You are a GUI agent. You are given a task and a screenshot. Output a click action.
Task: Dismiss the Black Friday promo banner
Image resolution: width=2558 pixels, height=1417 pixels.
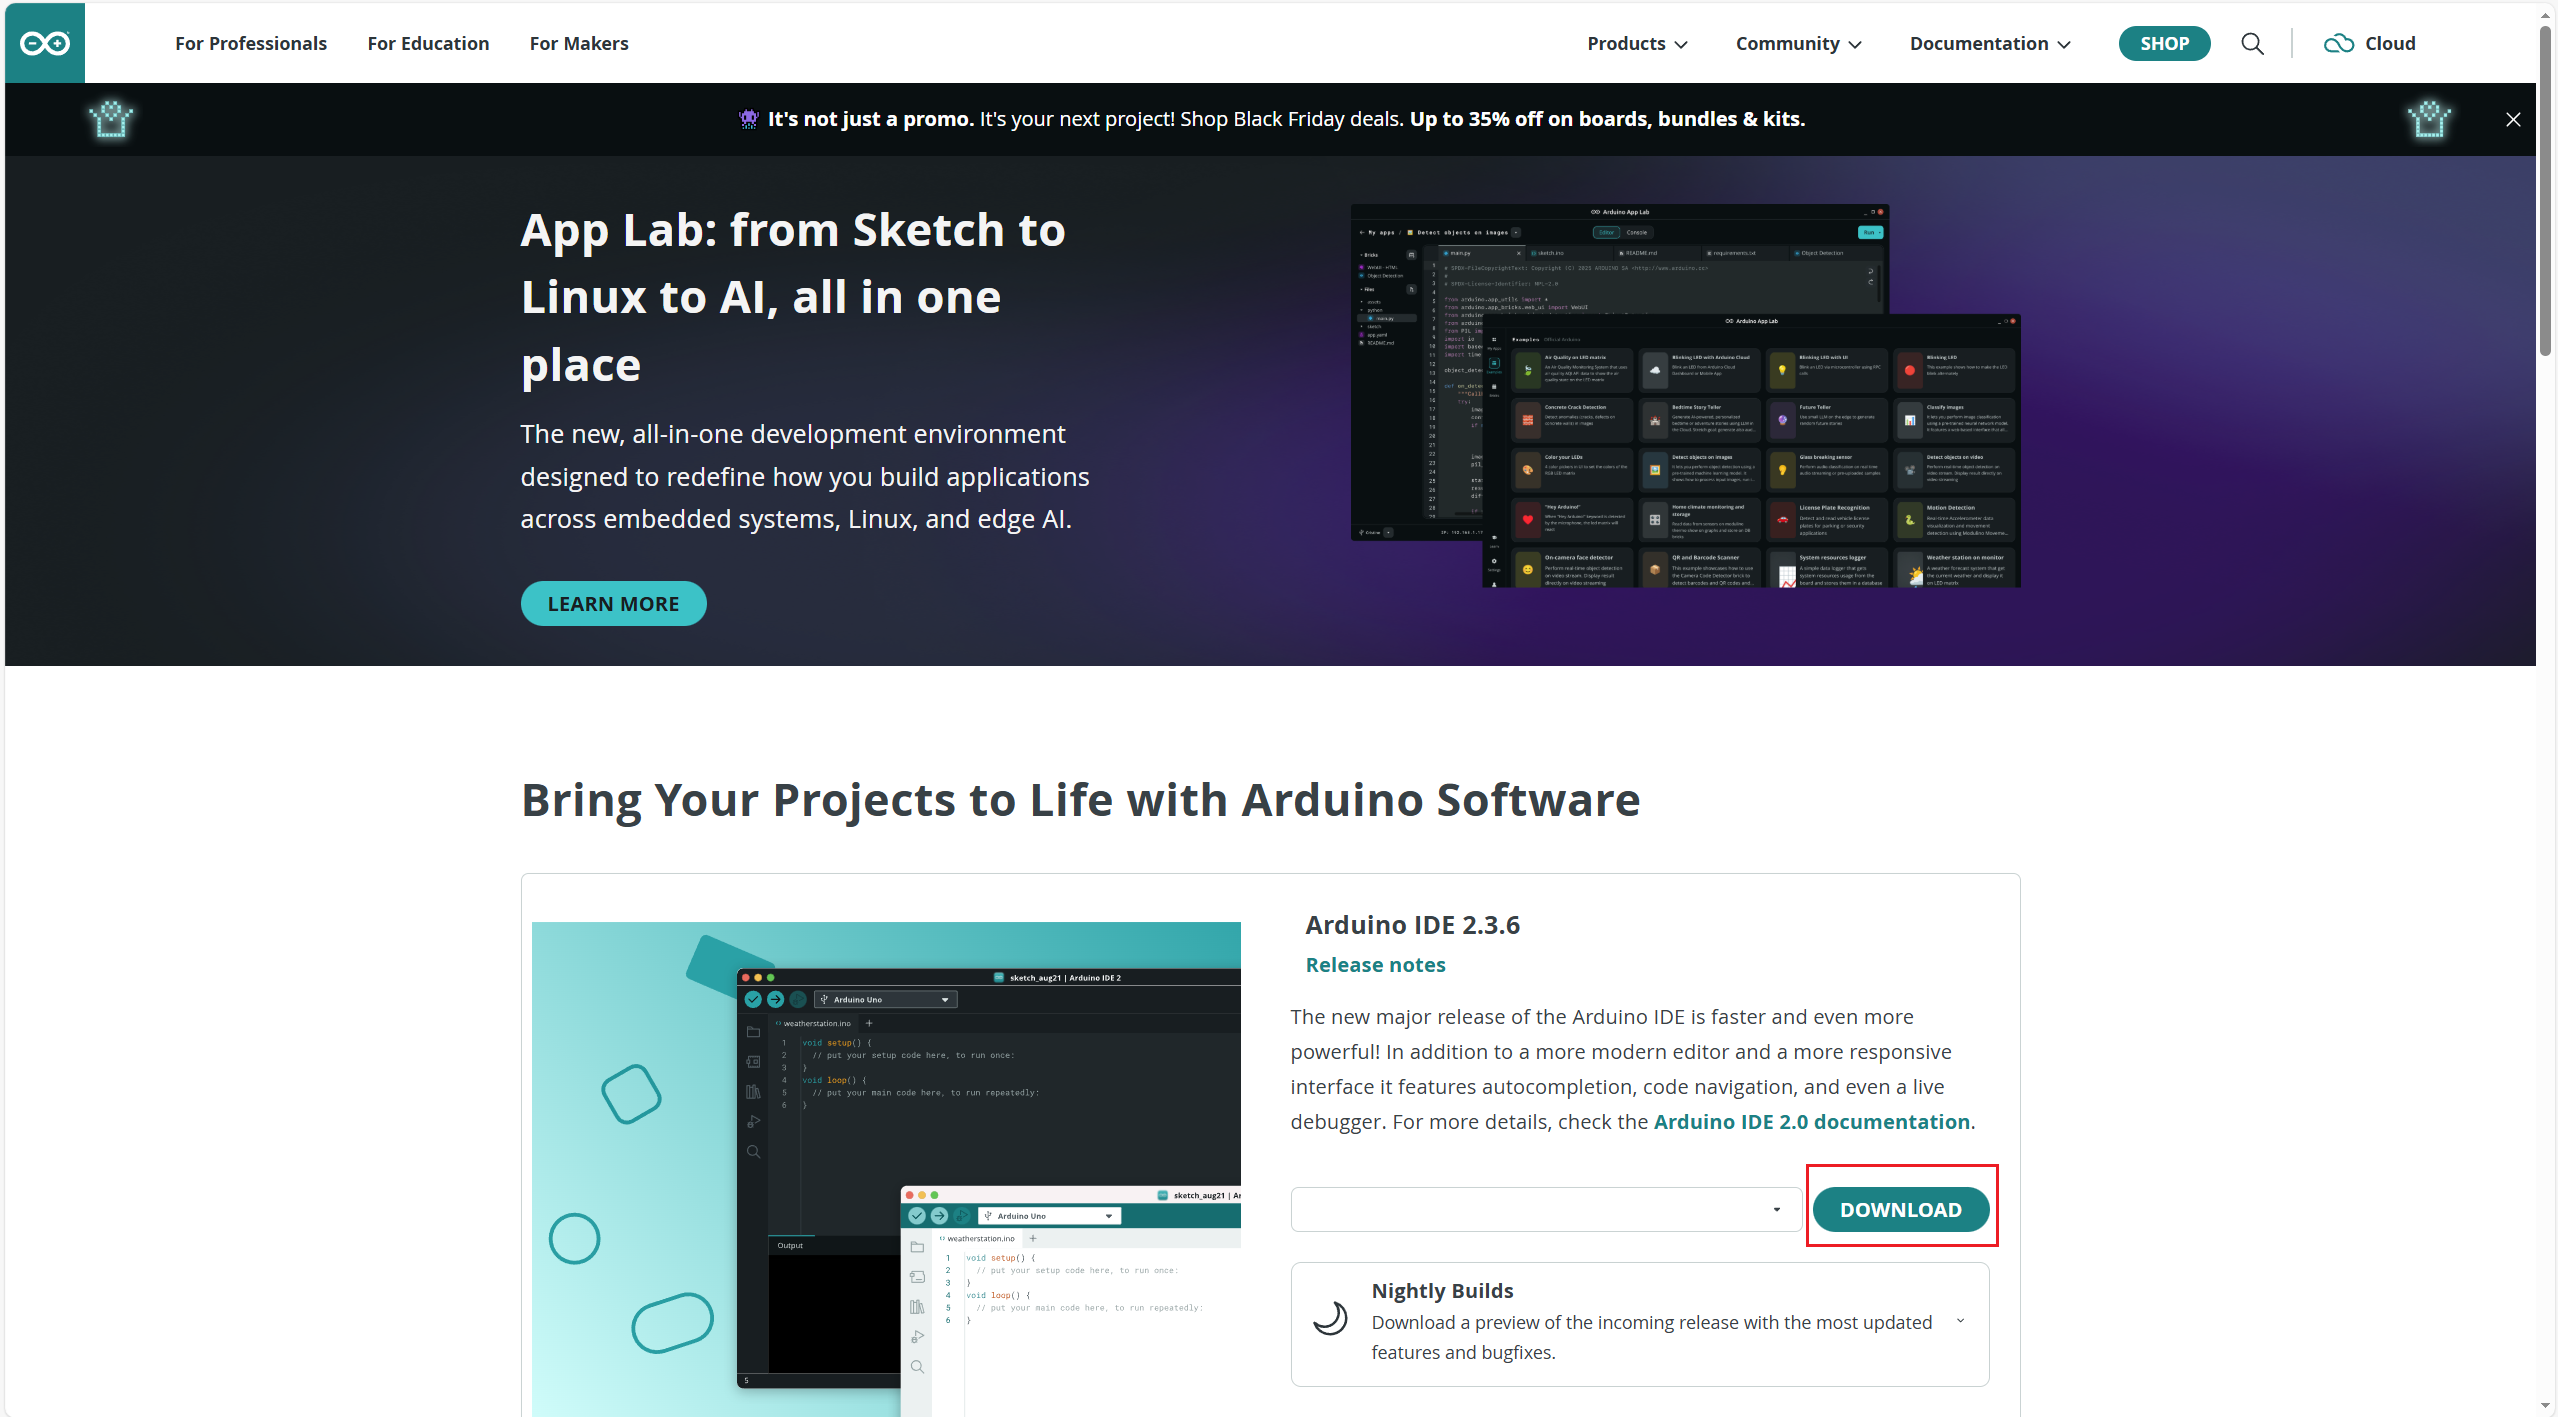2513,120
